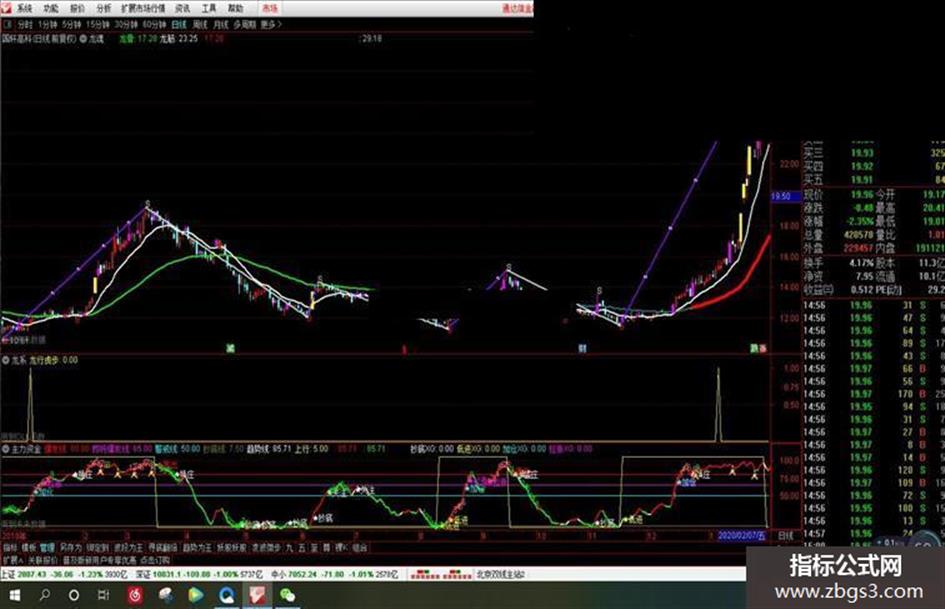Switch to the 60分钟 period
The image size is (945, 609).
tap(154, 25)
